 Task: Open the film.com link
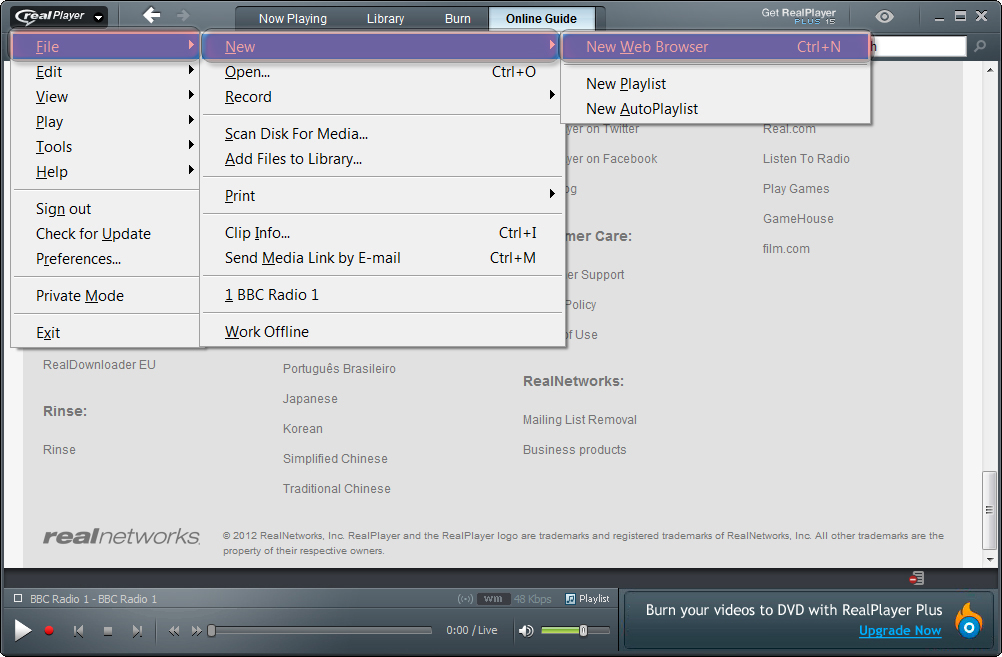786,249
